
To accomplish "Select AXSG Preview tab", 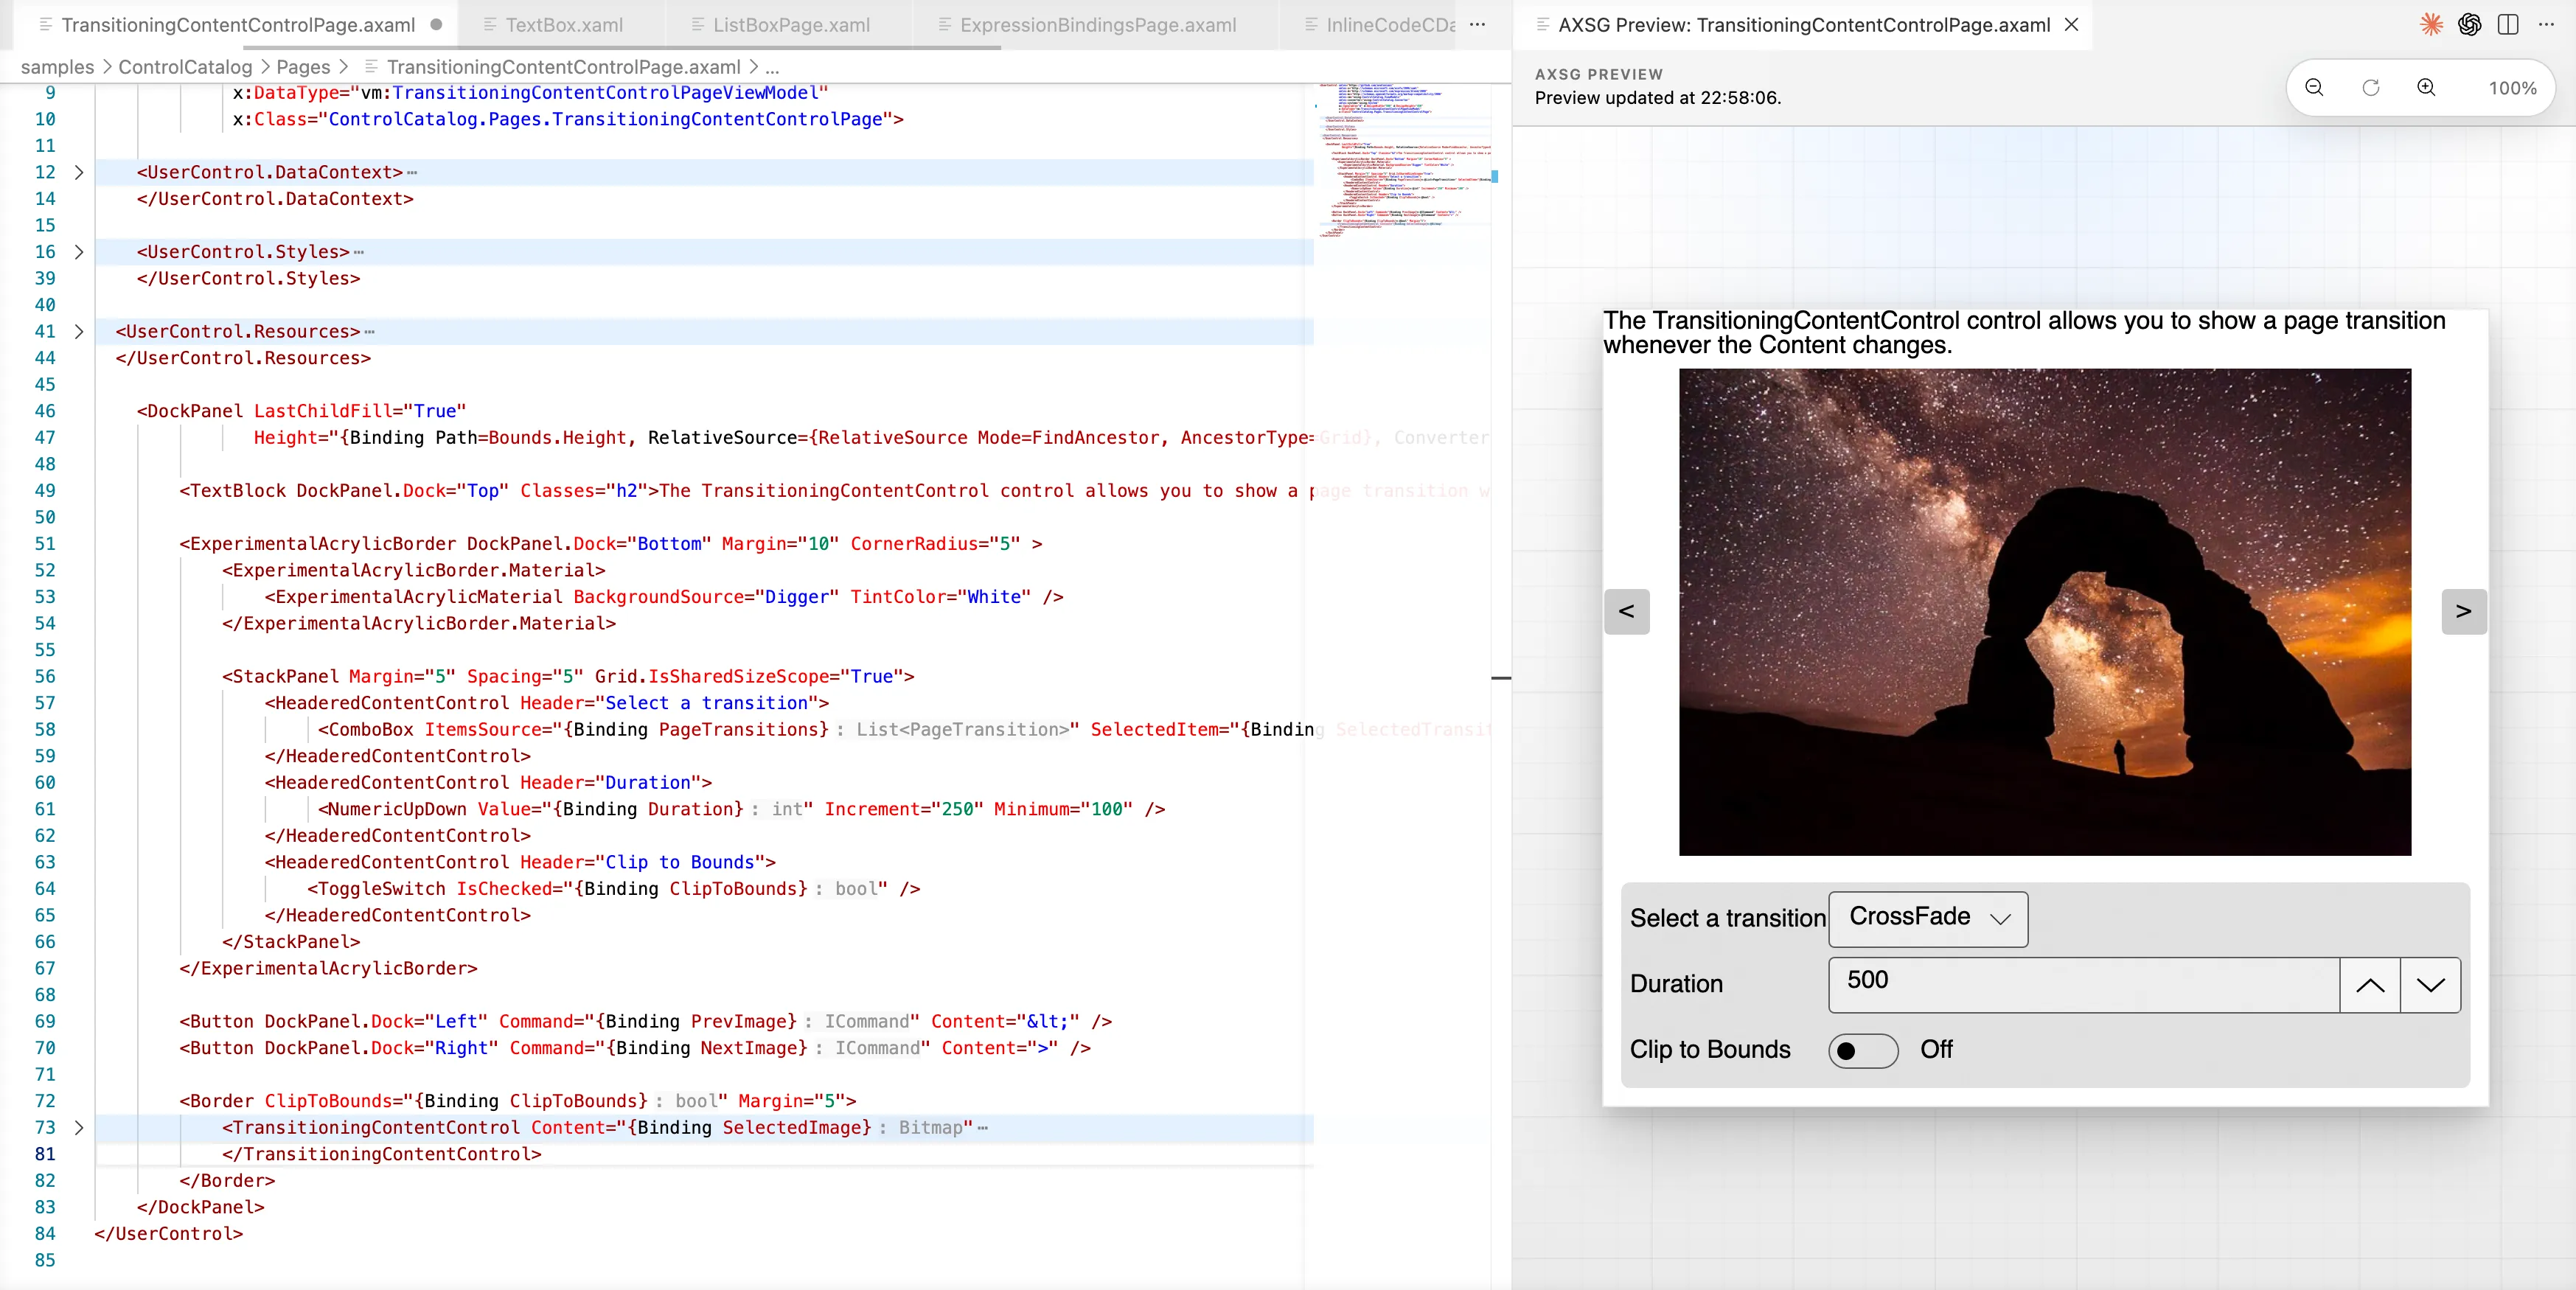I will 1803,25.
